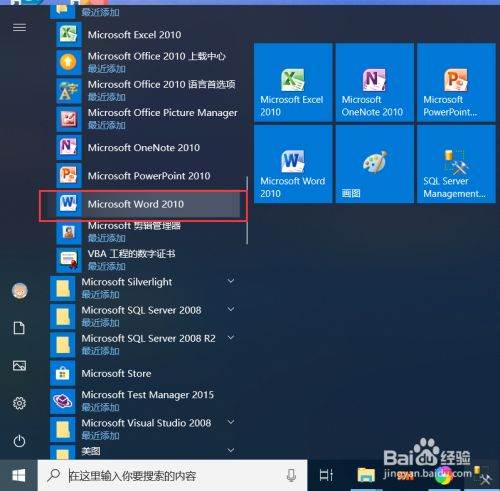Select Microsoft Visual Studio 2008 text
This screenshot has width=500, height=491.
146,423
